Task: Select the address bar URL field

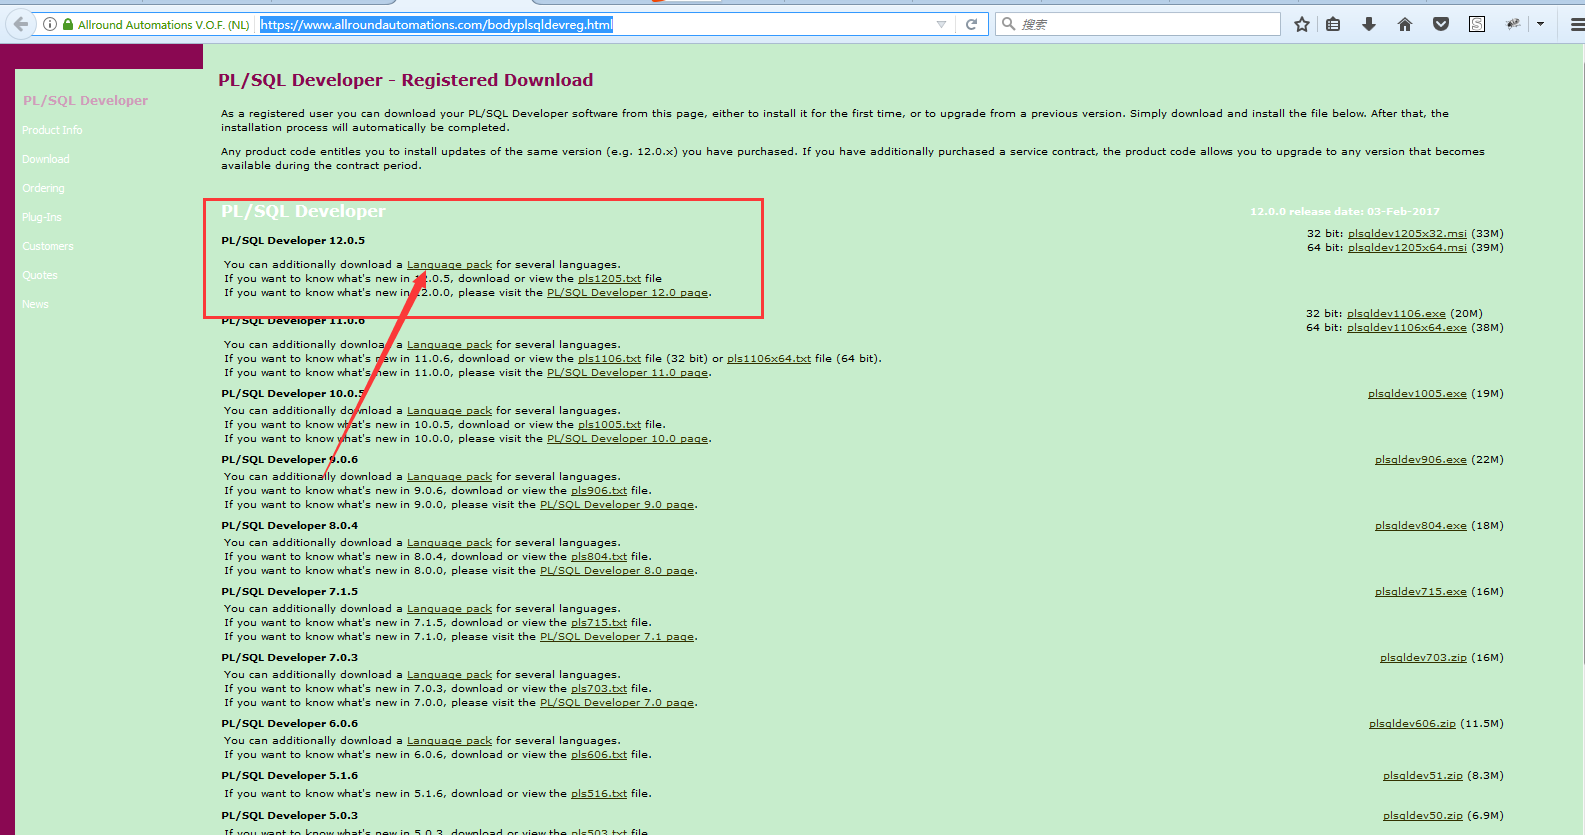Action: 596,24
